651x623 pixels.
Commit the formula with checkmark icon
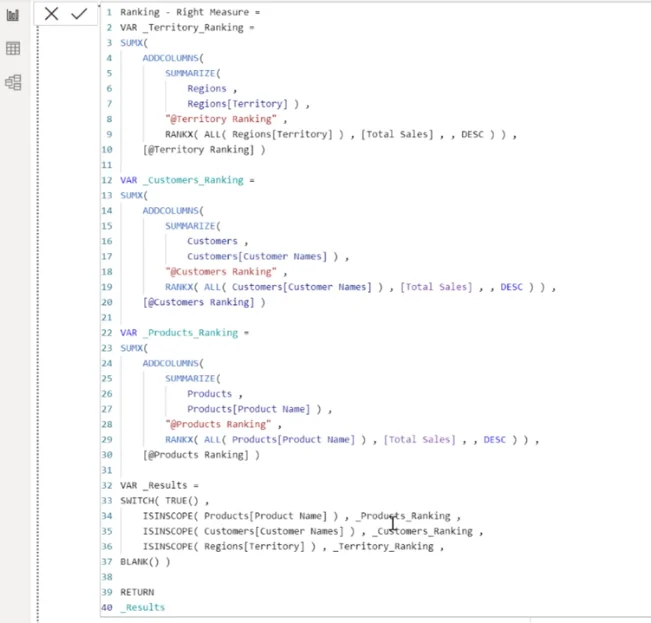click(x=79, y=14)
